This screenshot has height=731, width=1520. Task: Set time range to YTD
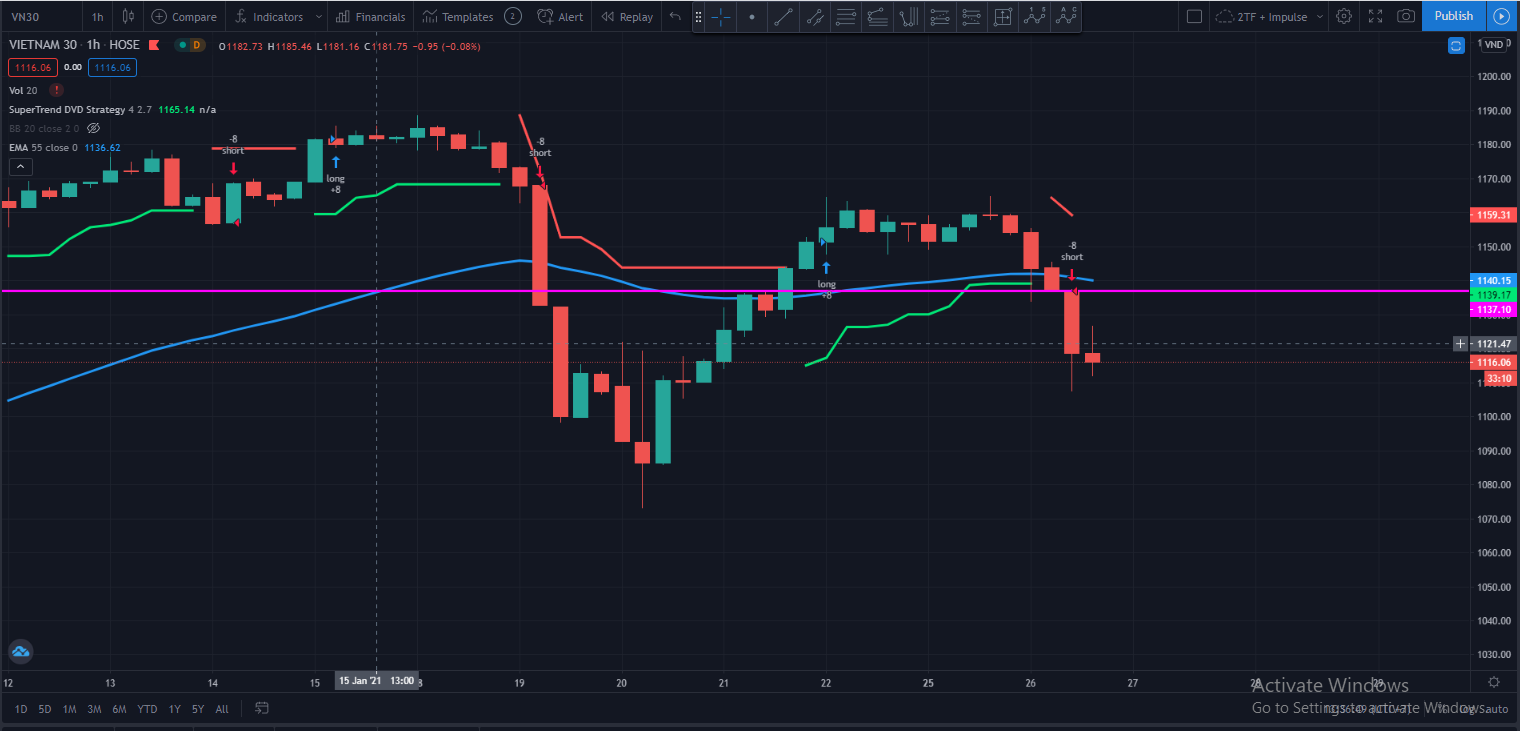(x=147, y=709)
